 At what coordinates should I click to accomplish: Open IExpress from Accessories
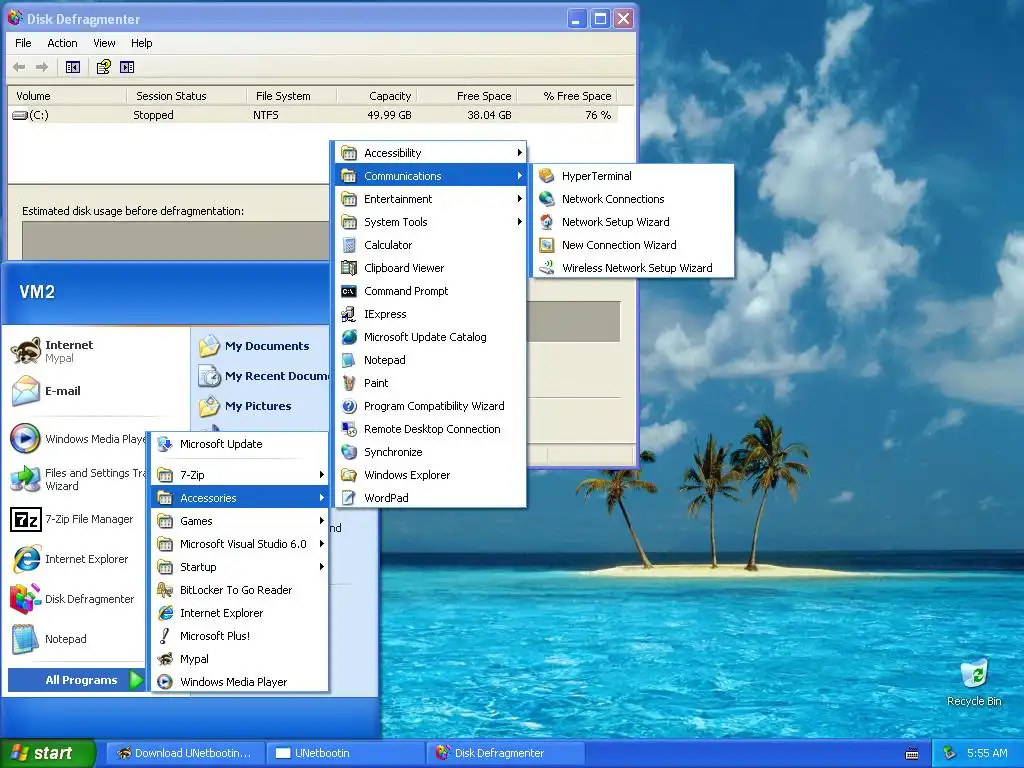click(x=431, y=314)
